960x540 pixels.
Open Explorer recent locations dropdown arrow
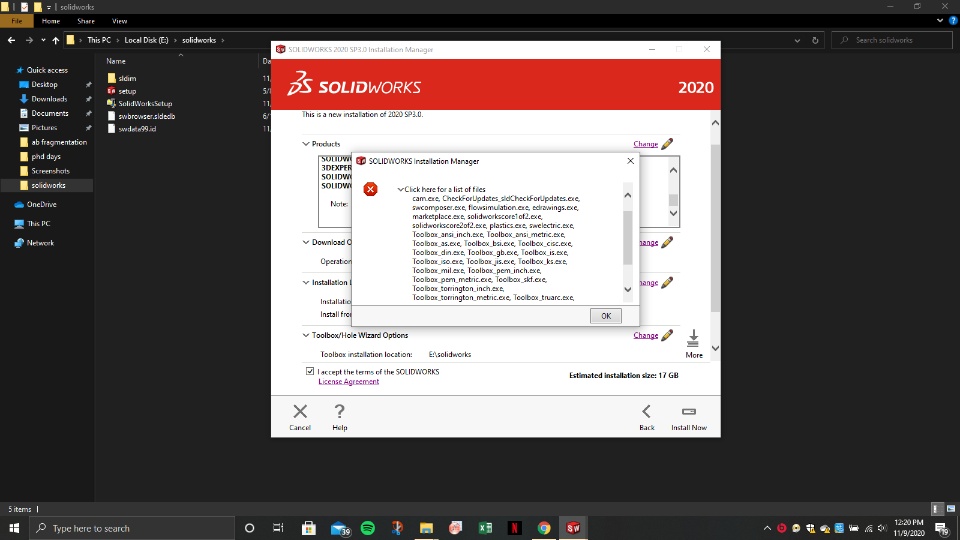pos(43,40)
